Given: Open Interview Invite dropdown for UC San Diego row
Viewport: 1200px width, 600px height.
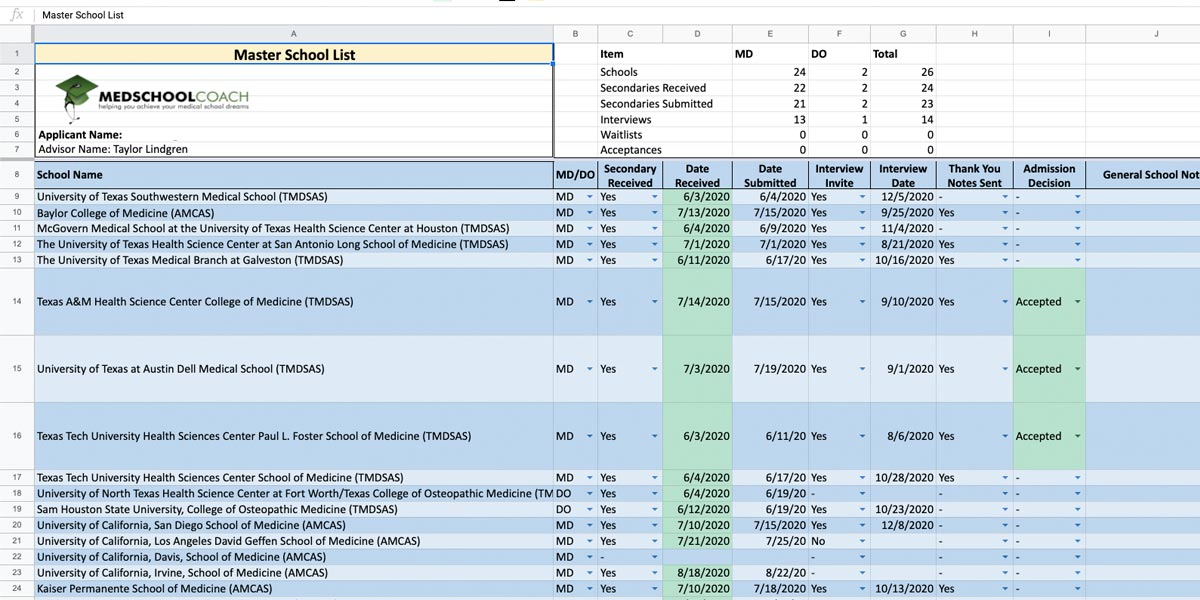Looking at the screenshot, I should pyautogui.click(x=862, y=526).
